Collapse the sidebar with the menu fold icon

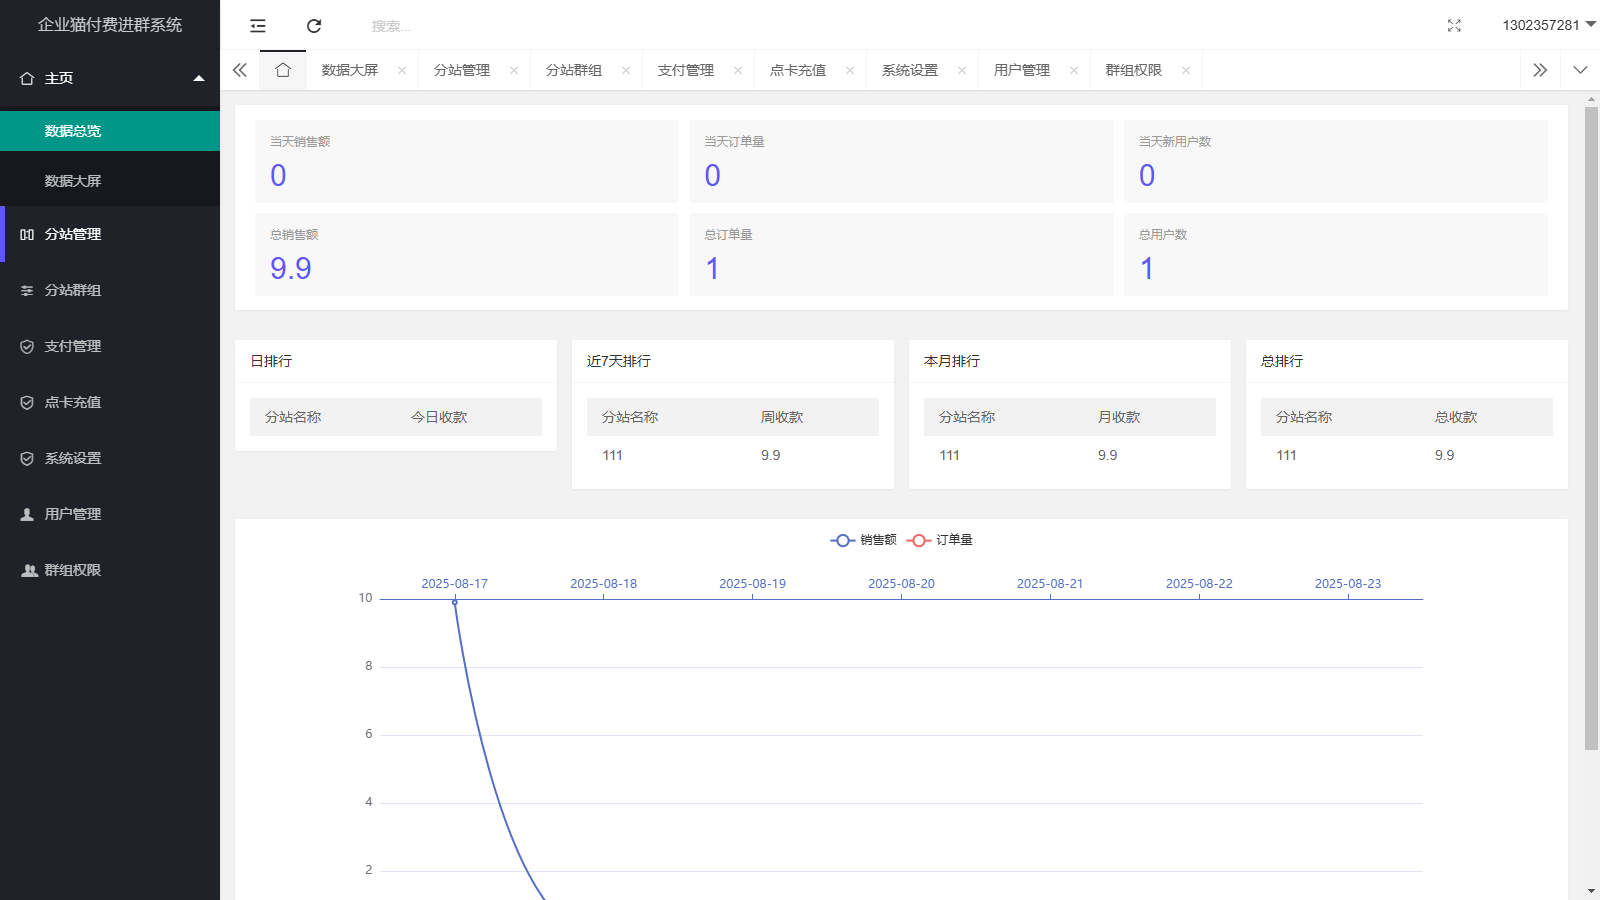coord(258,26)
